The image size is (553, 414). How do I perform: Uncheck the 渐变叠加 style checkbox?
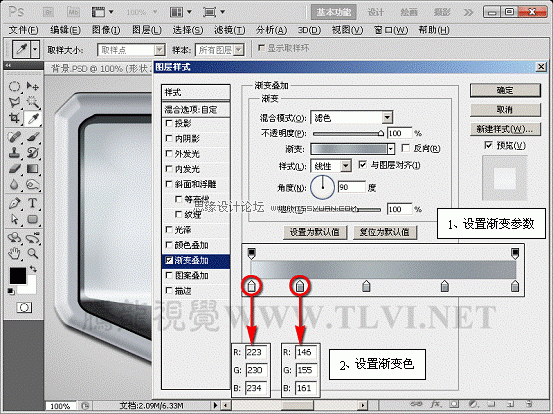click(x=169, y=260)
